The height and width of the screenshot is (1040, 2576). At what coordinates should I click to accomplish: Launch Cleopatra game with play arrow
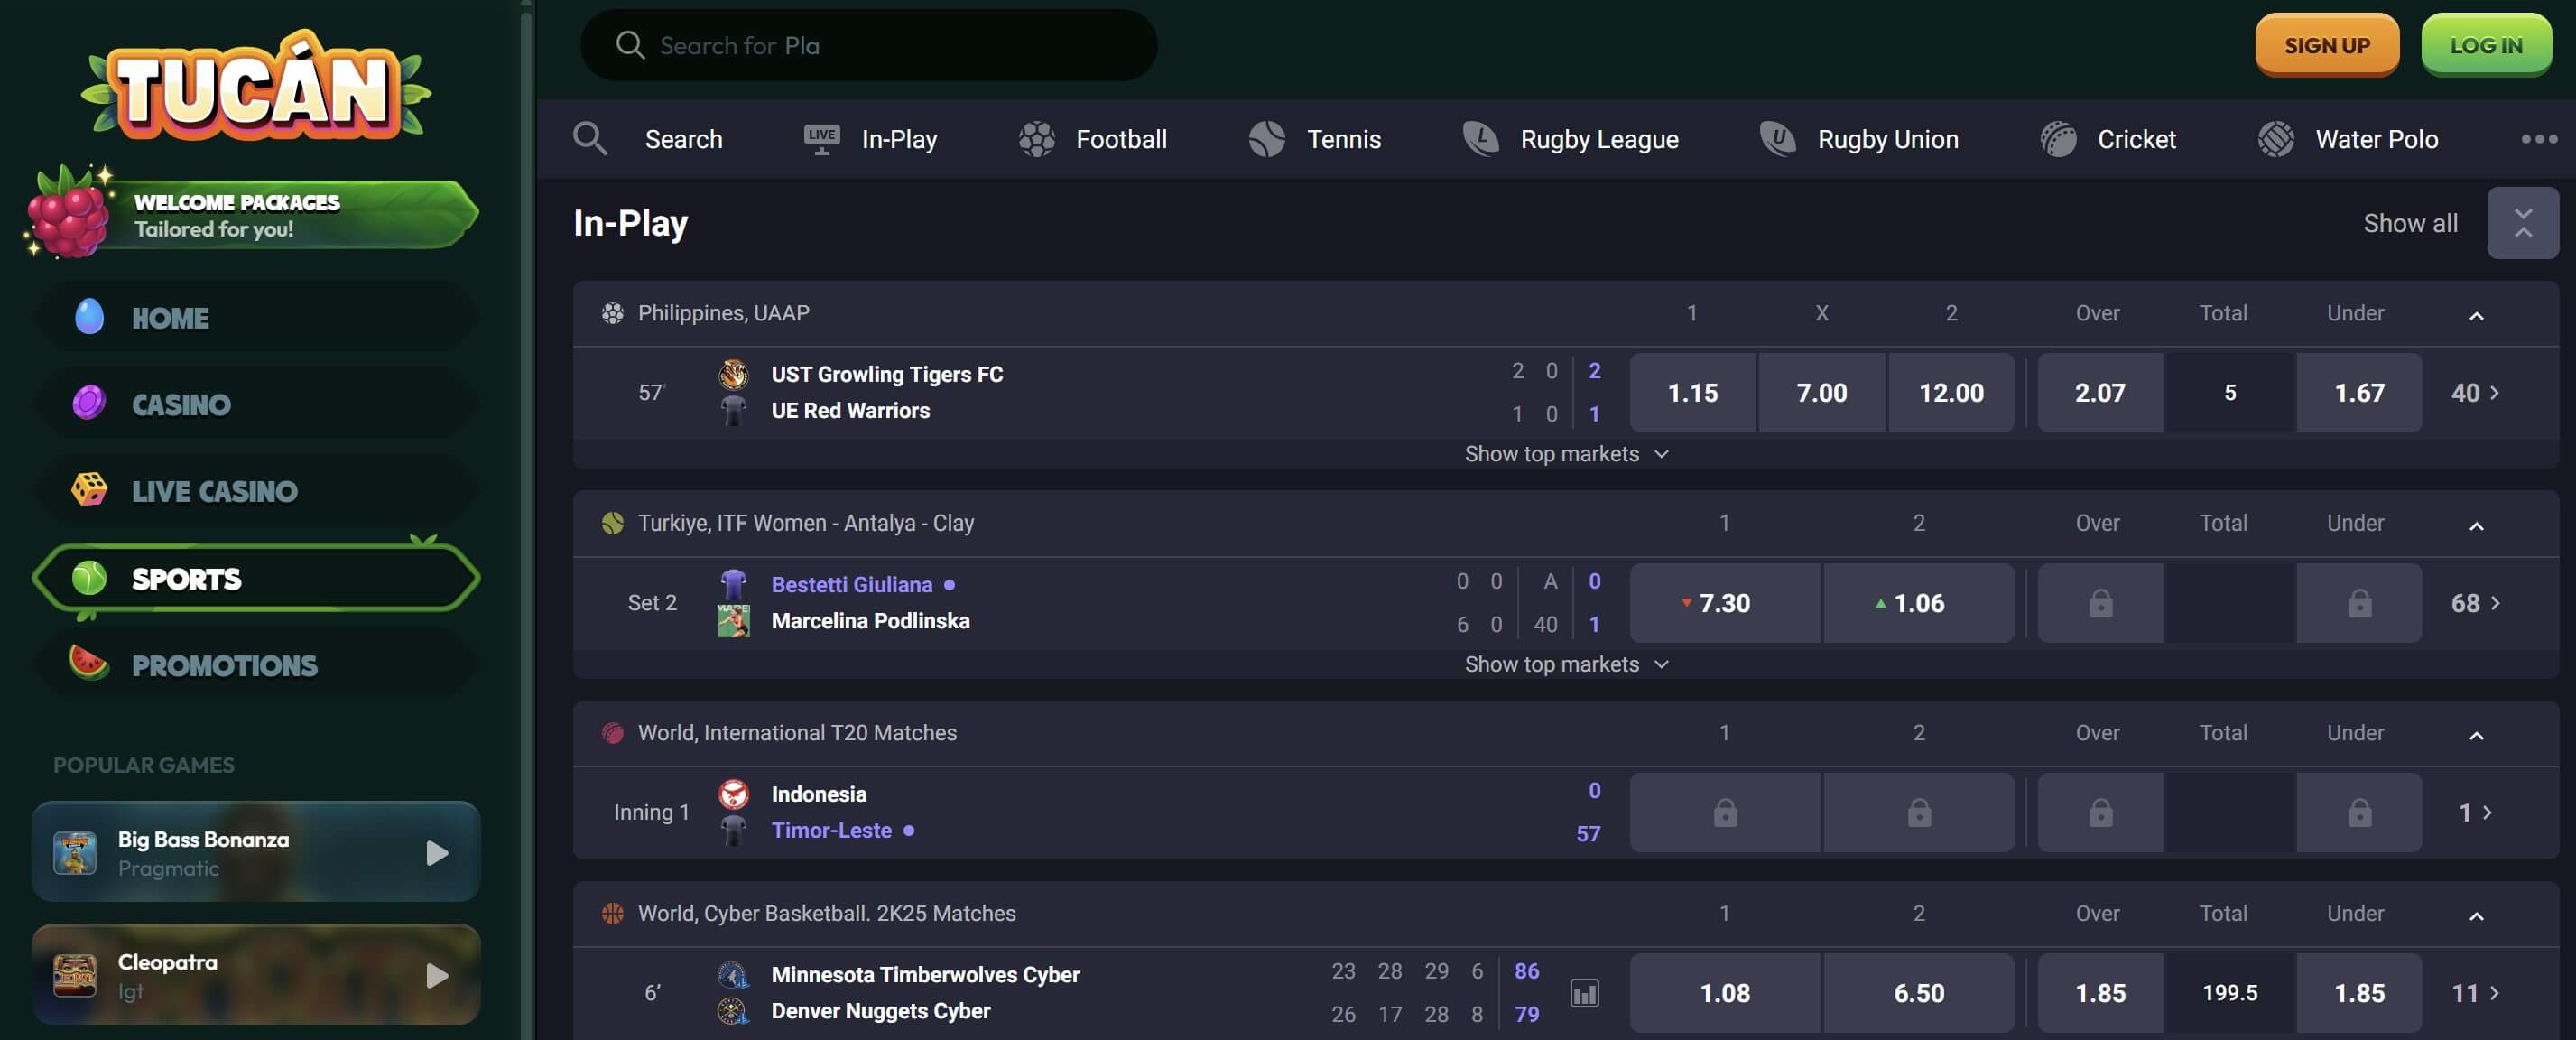[x=436, y=975]
